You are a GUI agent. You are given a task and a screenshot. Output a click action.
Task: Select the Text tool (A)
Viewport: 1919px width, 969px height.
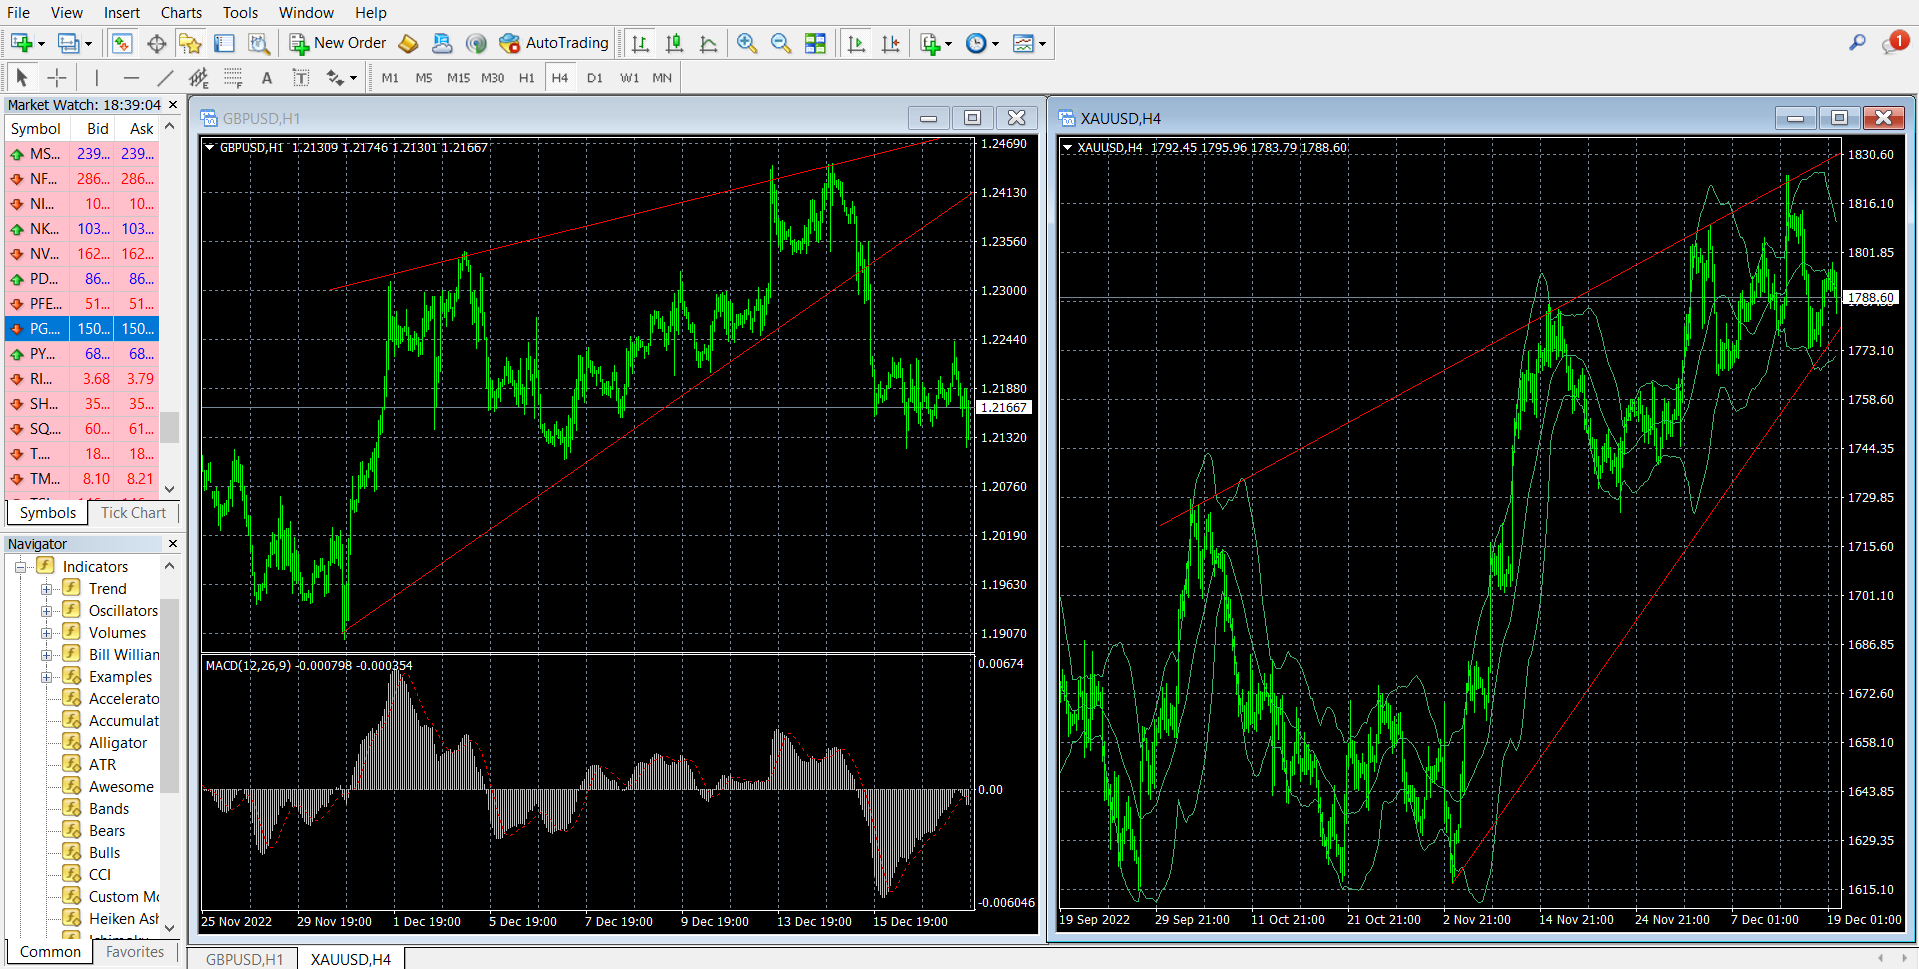coord(266,78)
